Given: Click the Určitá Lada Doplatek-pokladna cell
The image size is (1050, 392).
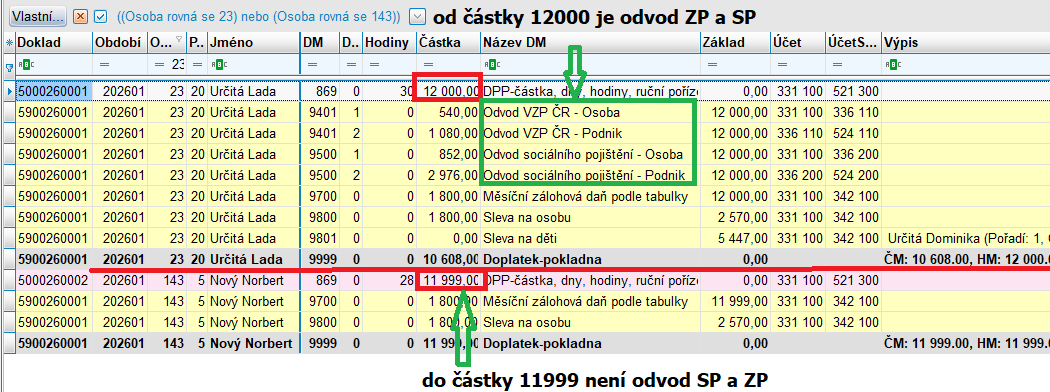Looking at the screenshot, I should click(590, 259).
